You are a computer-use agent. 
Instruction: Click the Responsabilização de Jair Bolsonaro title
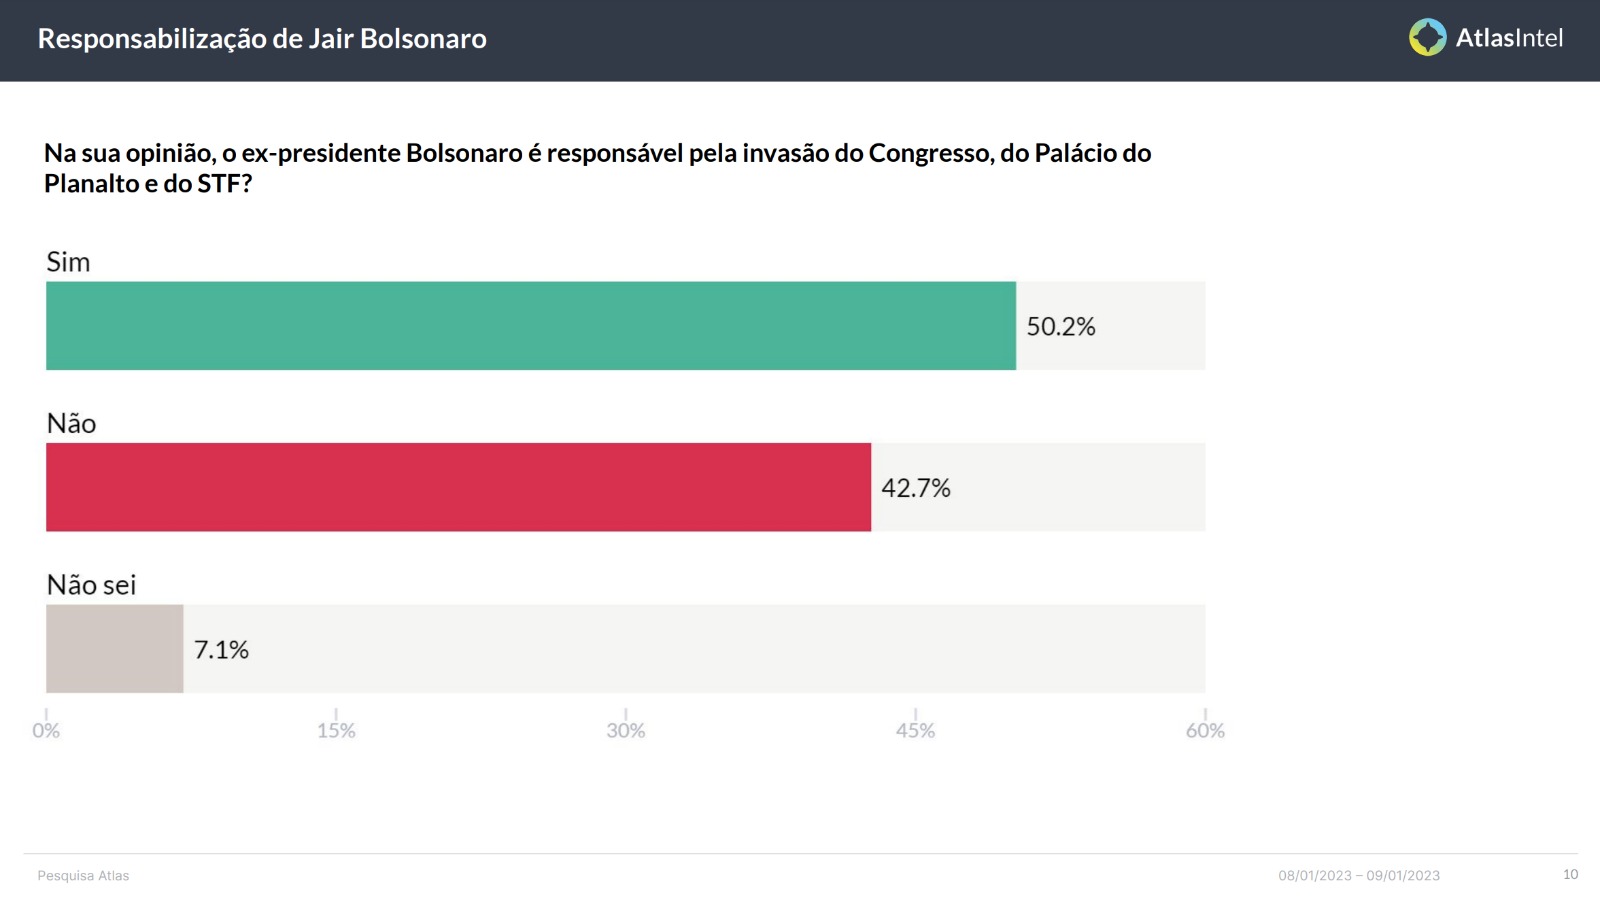(x=262, y=39)
